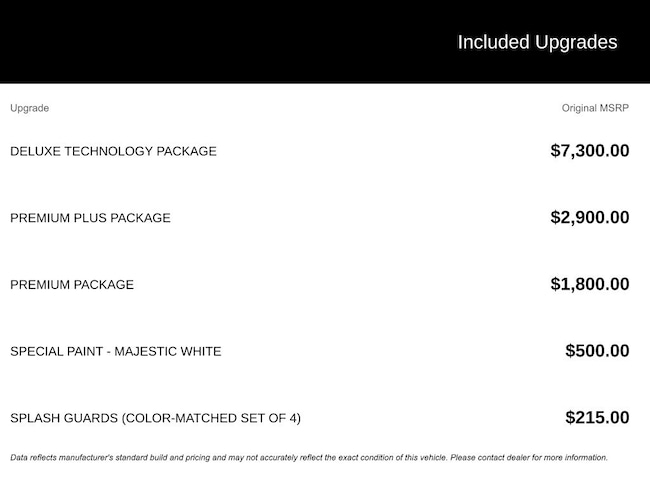Click the $500.00 paint price
Viewport: 650px width, 488px height.
click(597, 351)
